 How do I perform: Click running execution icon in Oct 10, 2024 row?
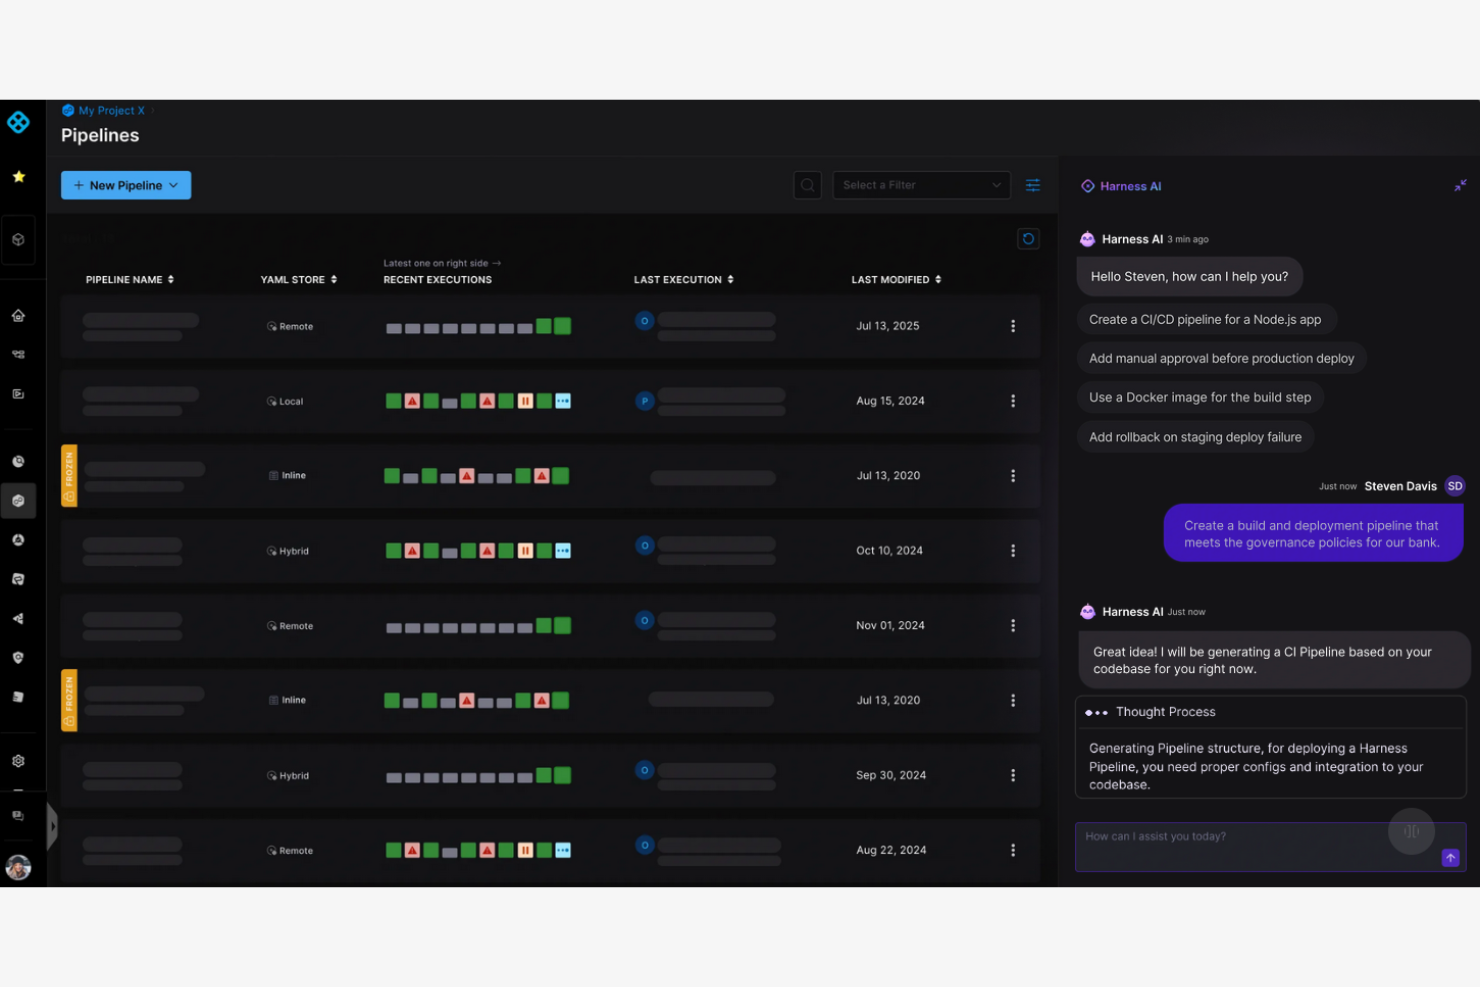tap(563, 551)
